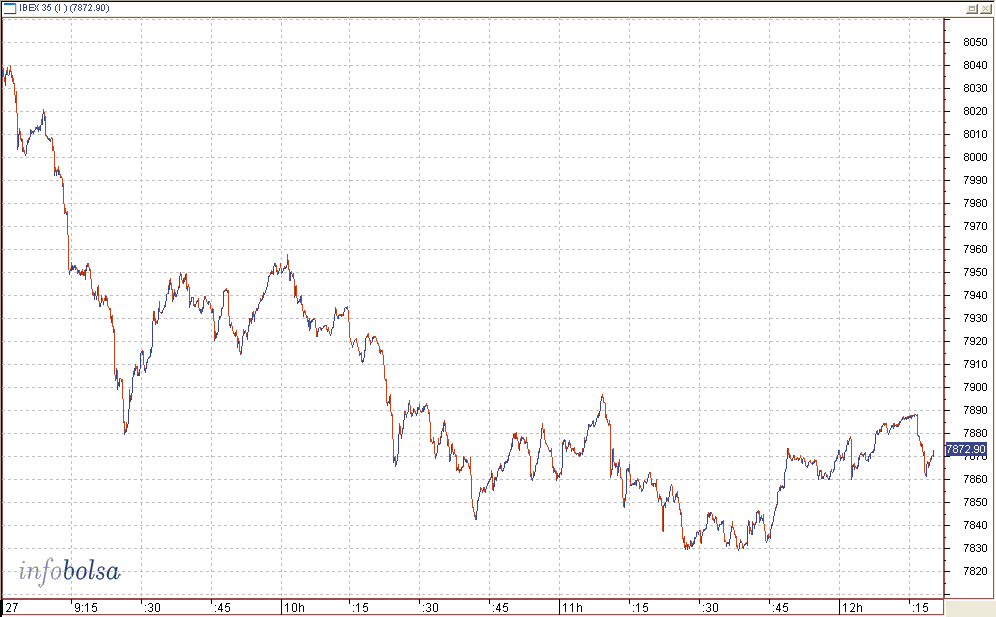Click the 27 date label on time axis

point(12,607)
